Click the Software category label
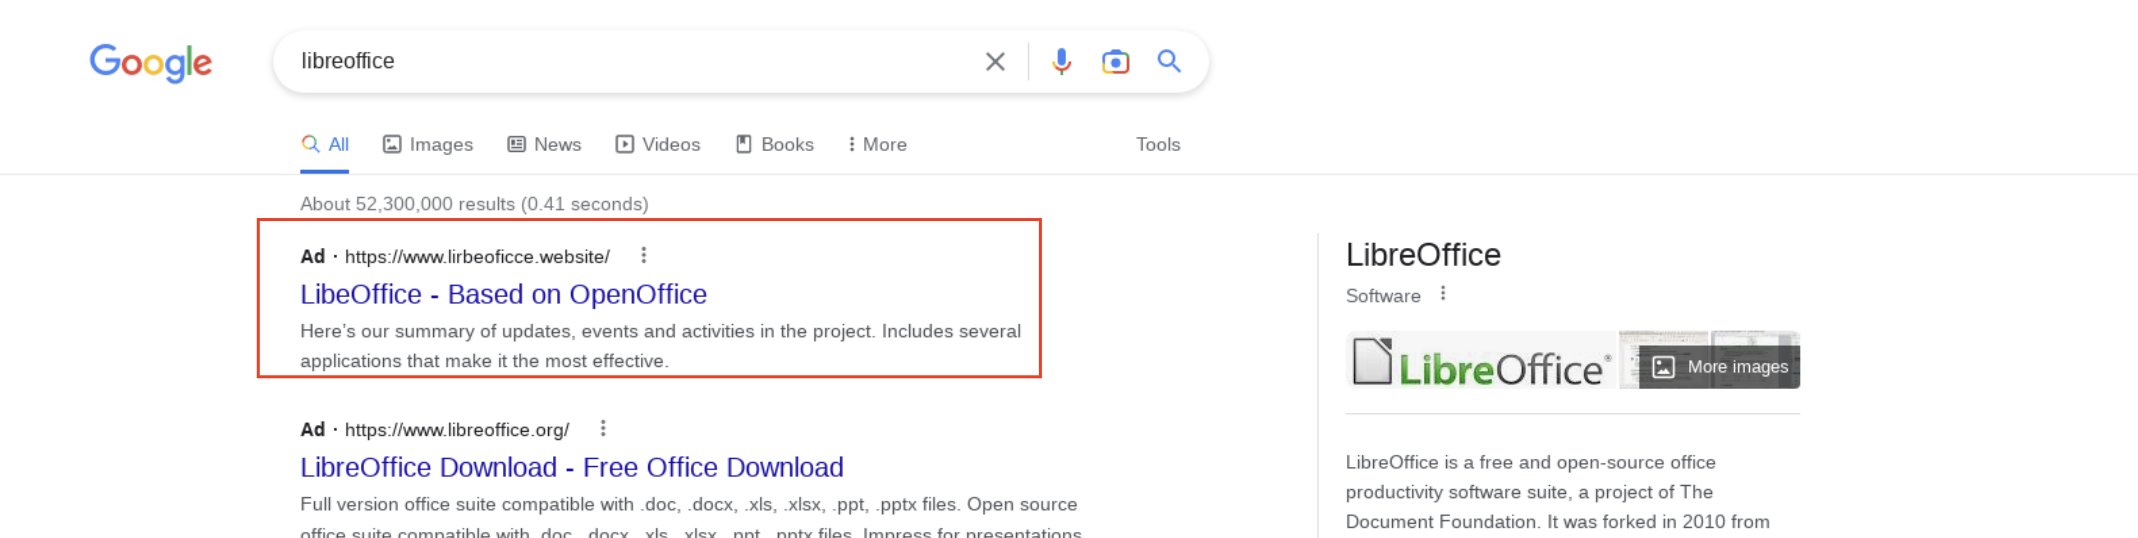This screenshot has width=2138, height=538. coord(1383,296)
